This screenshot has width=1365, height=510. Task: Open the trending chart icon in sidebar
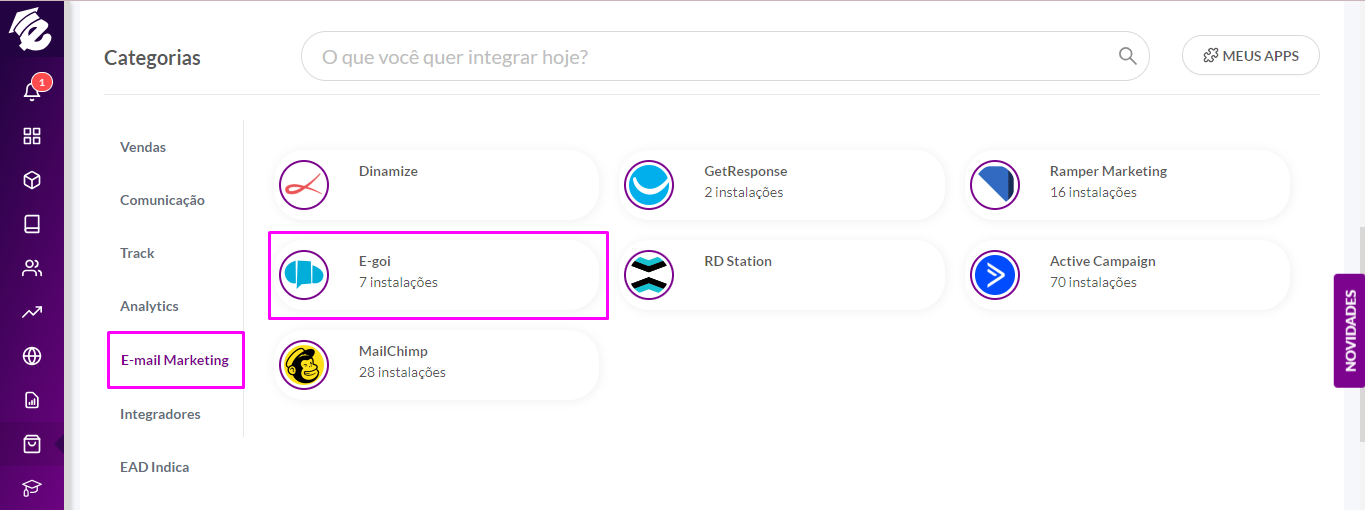pyautogui.click(x=32, y=312)
